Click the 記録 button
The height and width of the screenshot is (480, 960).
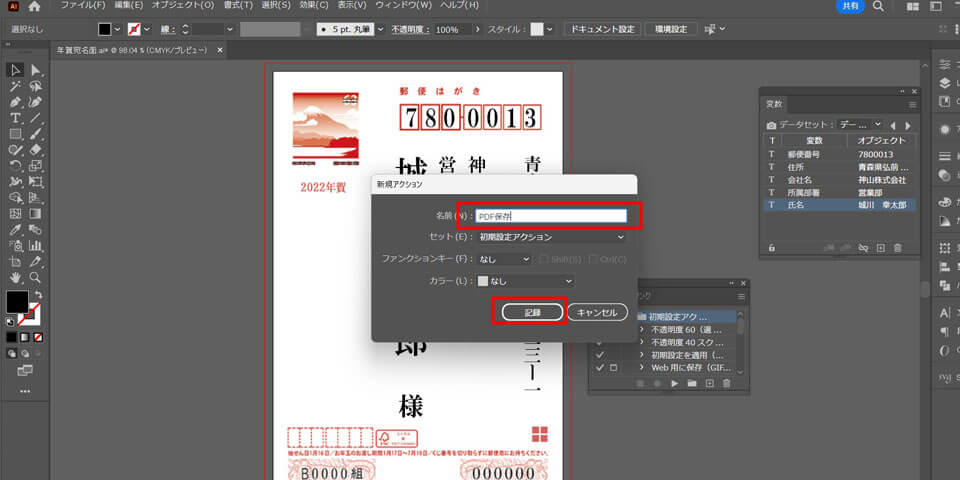[x=531, y=312]
